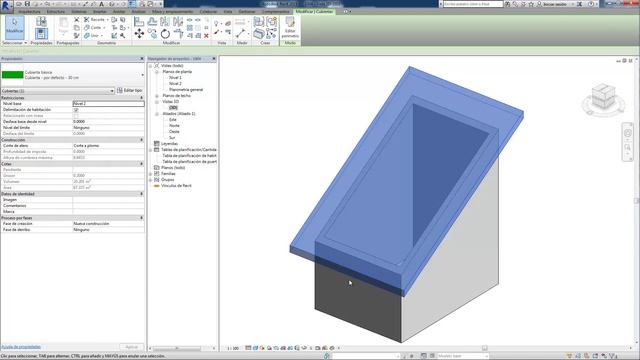Click the Propiedades panel icon in ribbon

pos(41,33)
